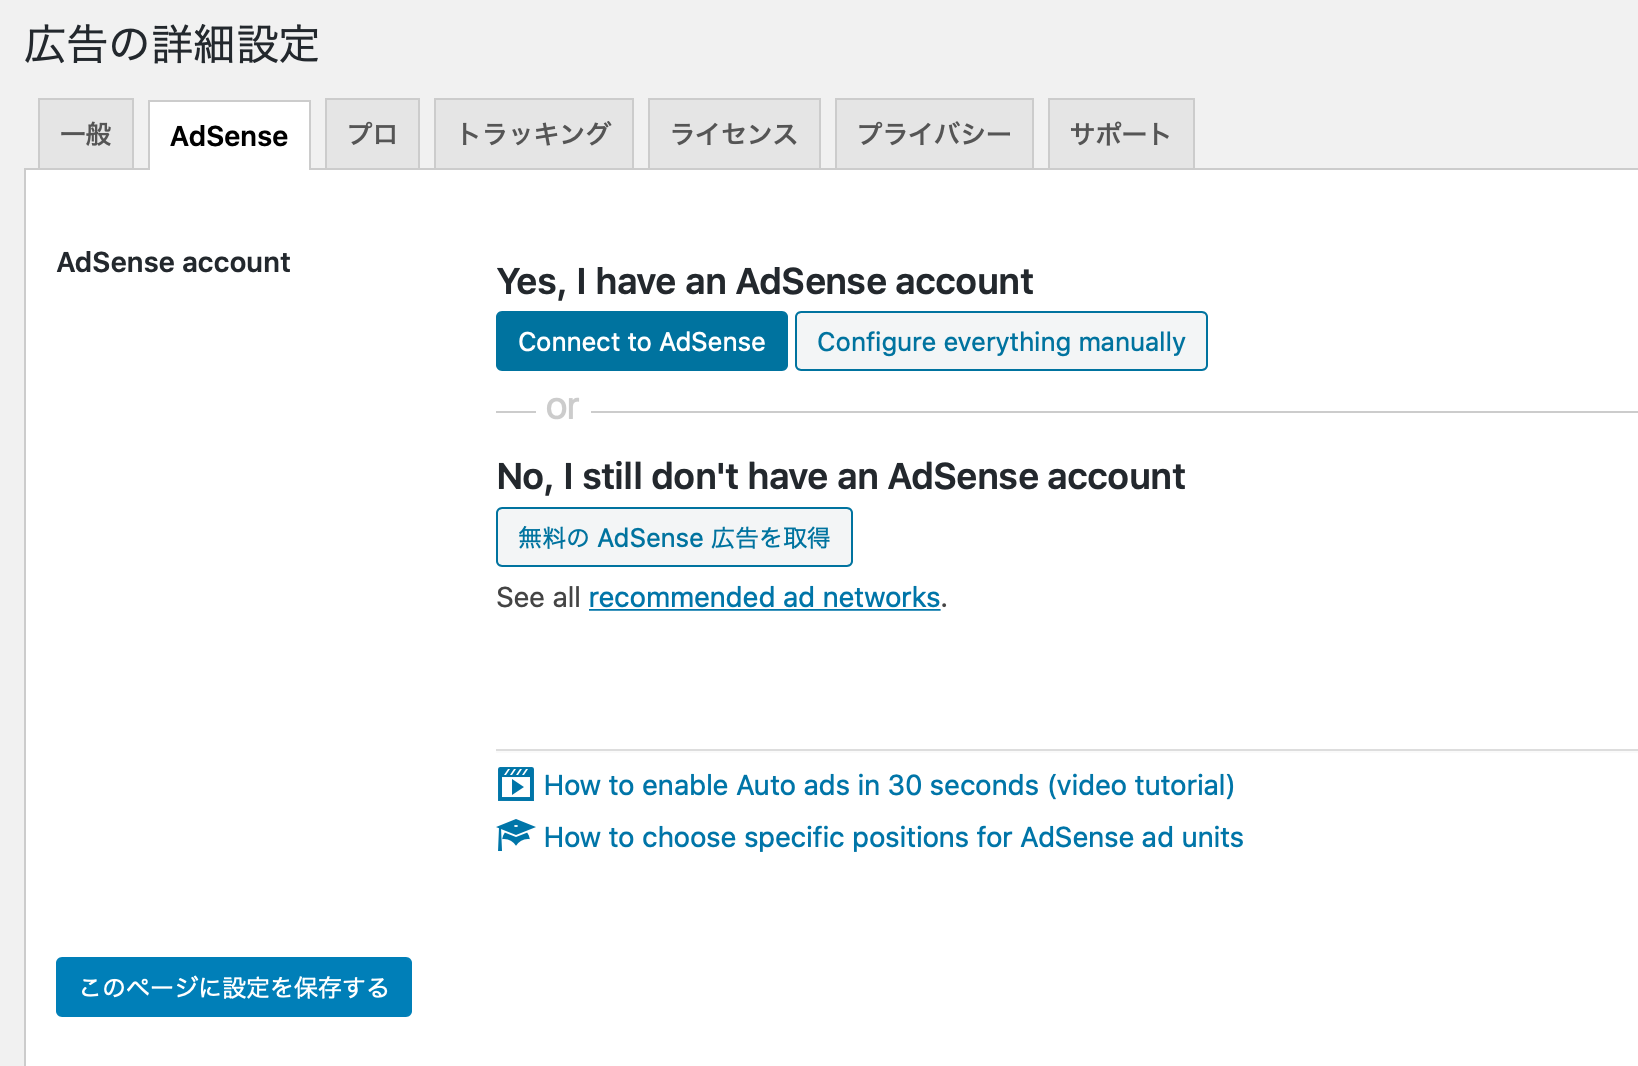Click 'Yes, I have an AdSense account' heading

click(764, 282)
